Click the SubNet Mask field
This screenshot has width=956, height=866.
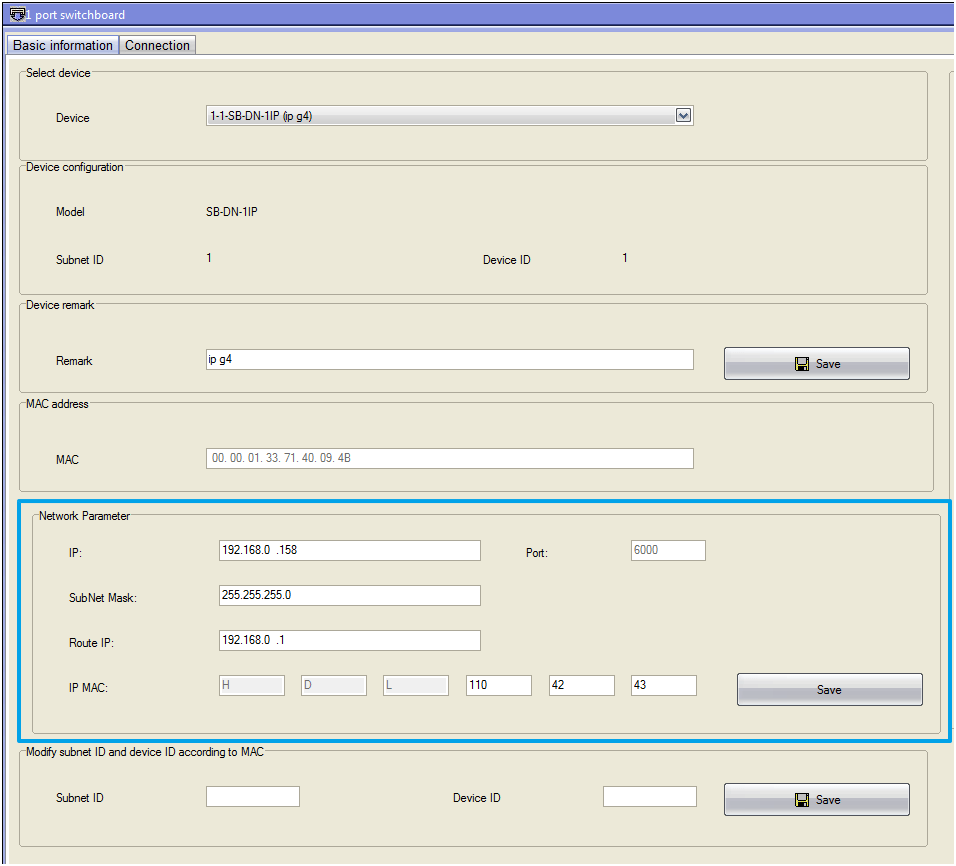click(349, 595)
